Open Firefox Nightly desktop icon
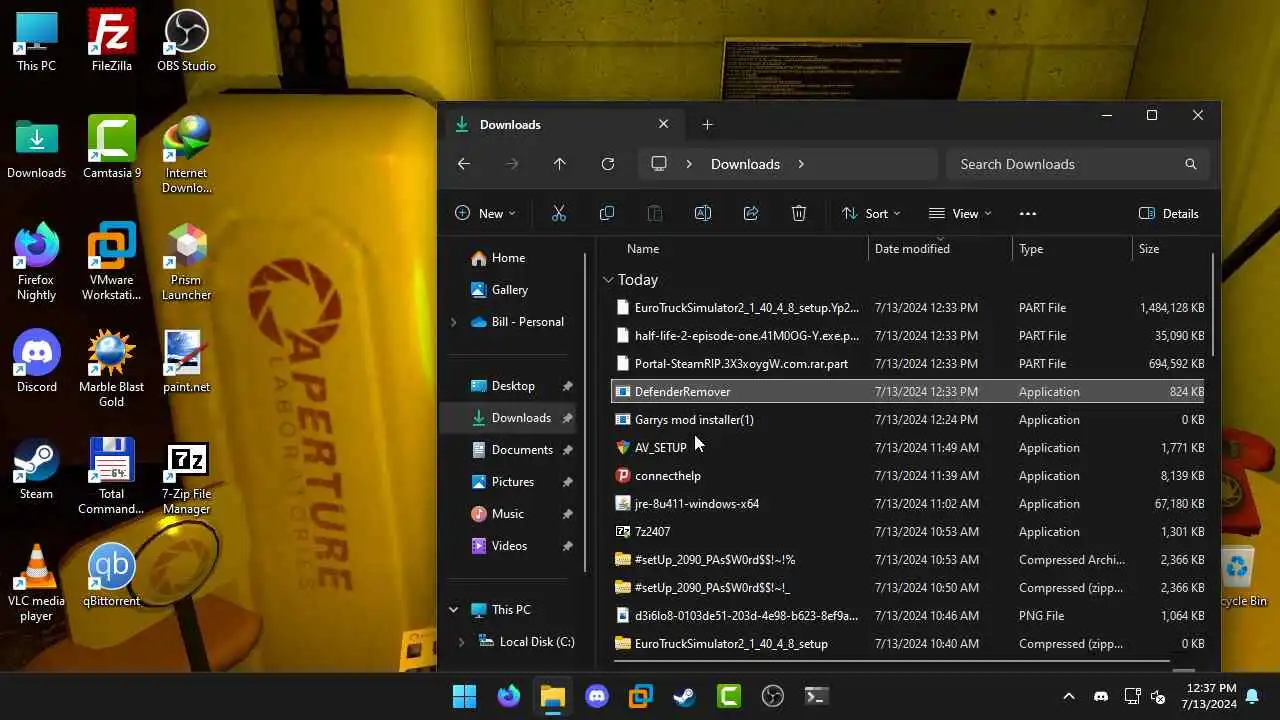This screenshot has height=720, width=1280. click(x=36, y=262)
